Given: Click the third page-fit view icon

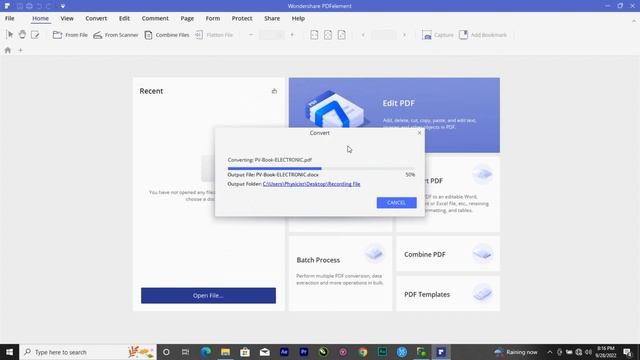Looking at the screenshot, I should tap(342, 35).
